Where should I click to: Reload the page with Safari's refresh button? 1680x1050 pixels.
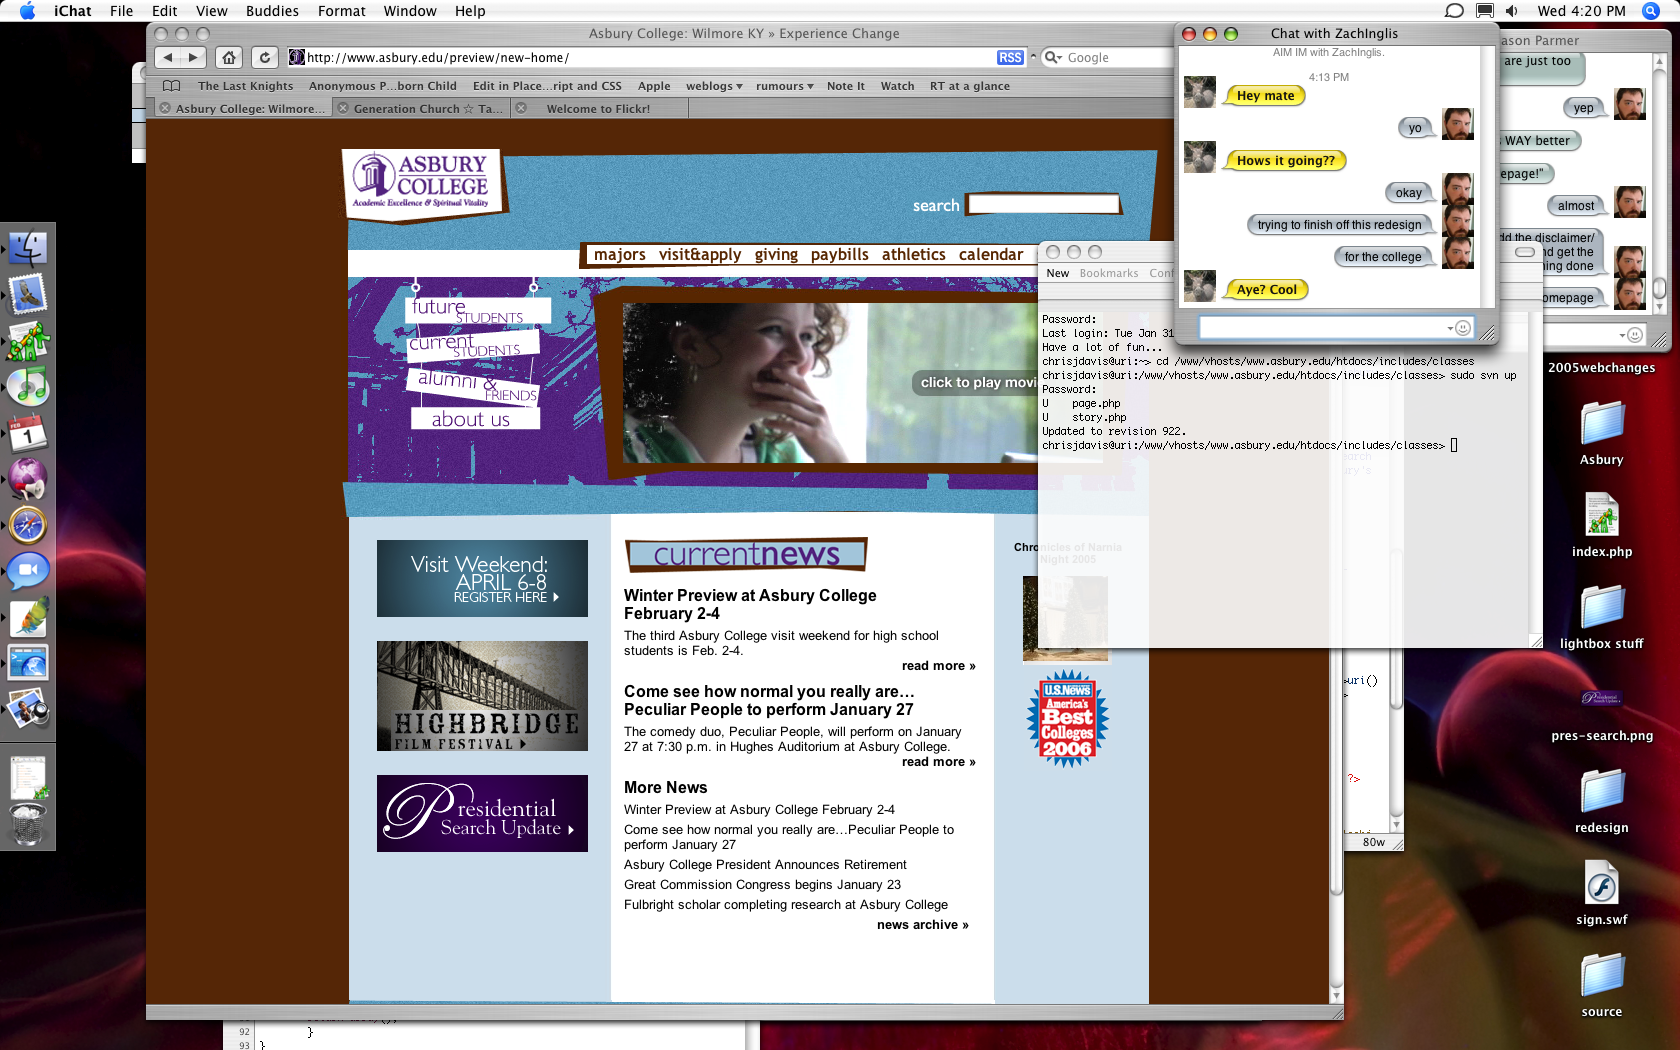click(x=265, y=57)
